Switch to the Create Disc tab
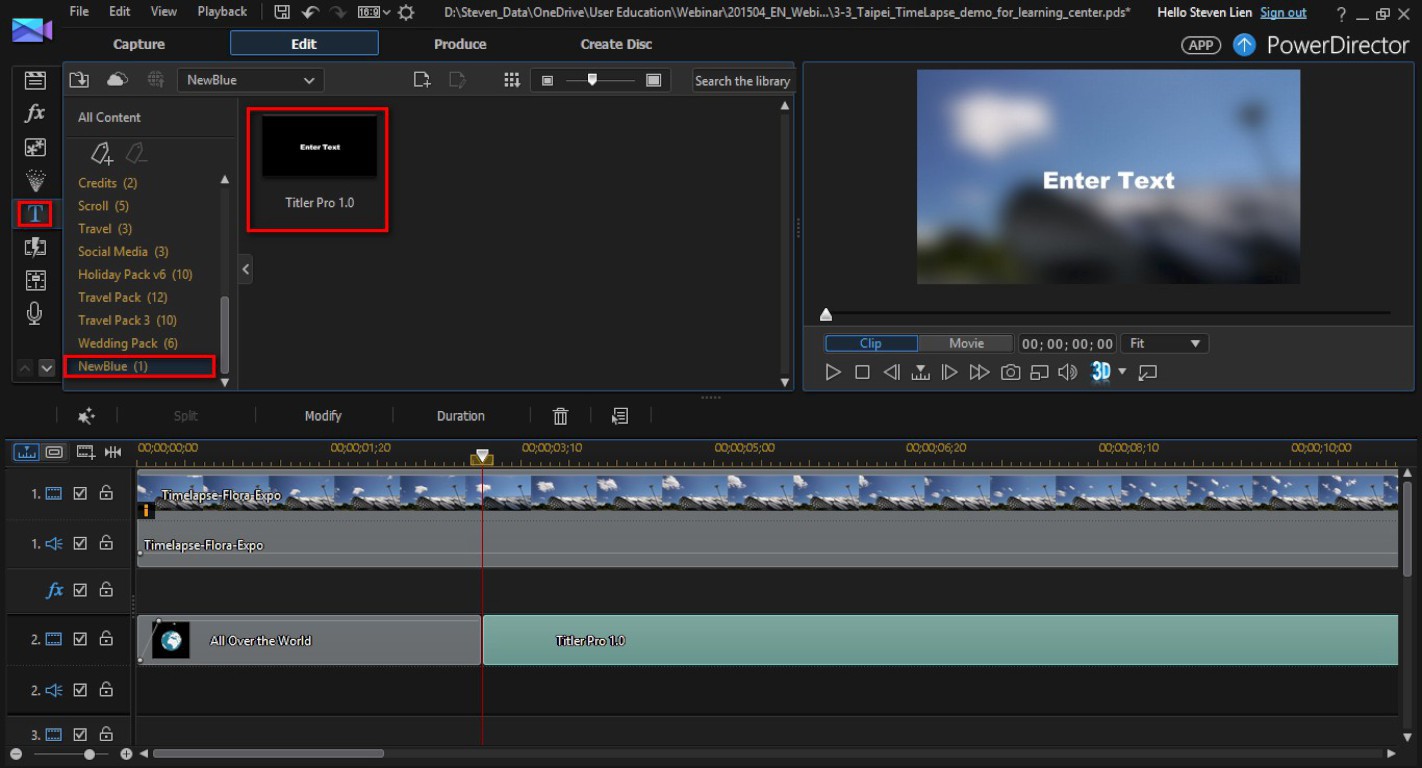This screenshot has height=768, width=1422. click(x=616, y=44)
